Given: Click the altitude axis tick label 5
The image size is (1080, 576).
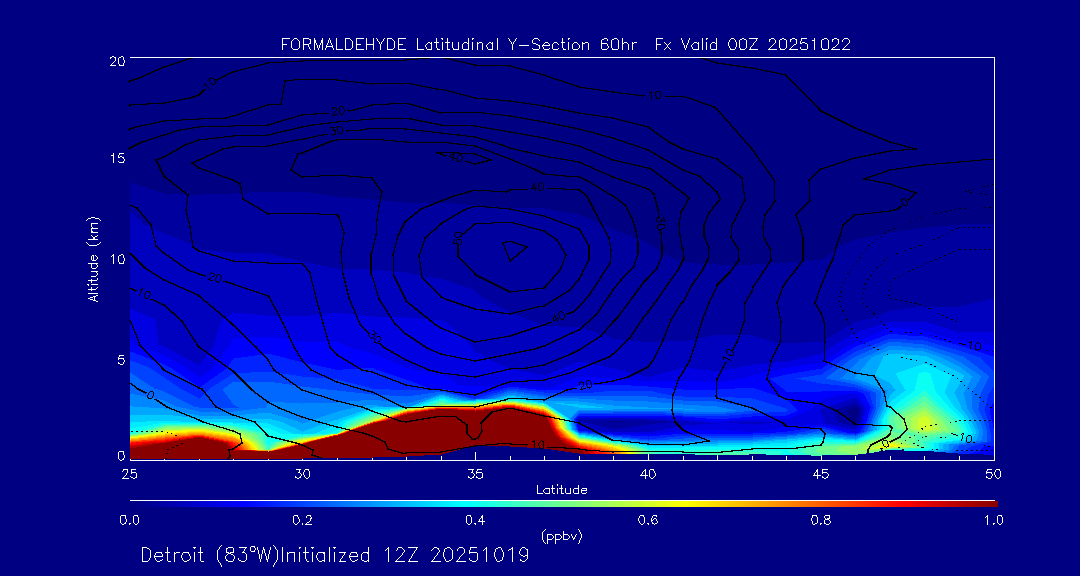Looking at the screenshot, I should [120, 359].
